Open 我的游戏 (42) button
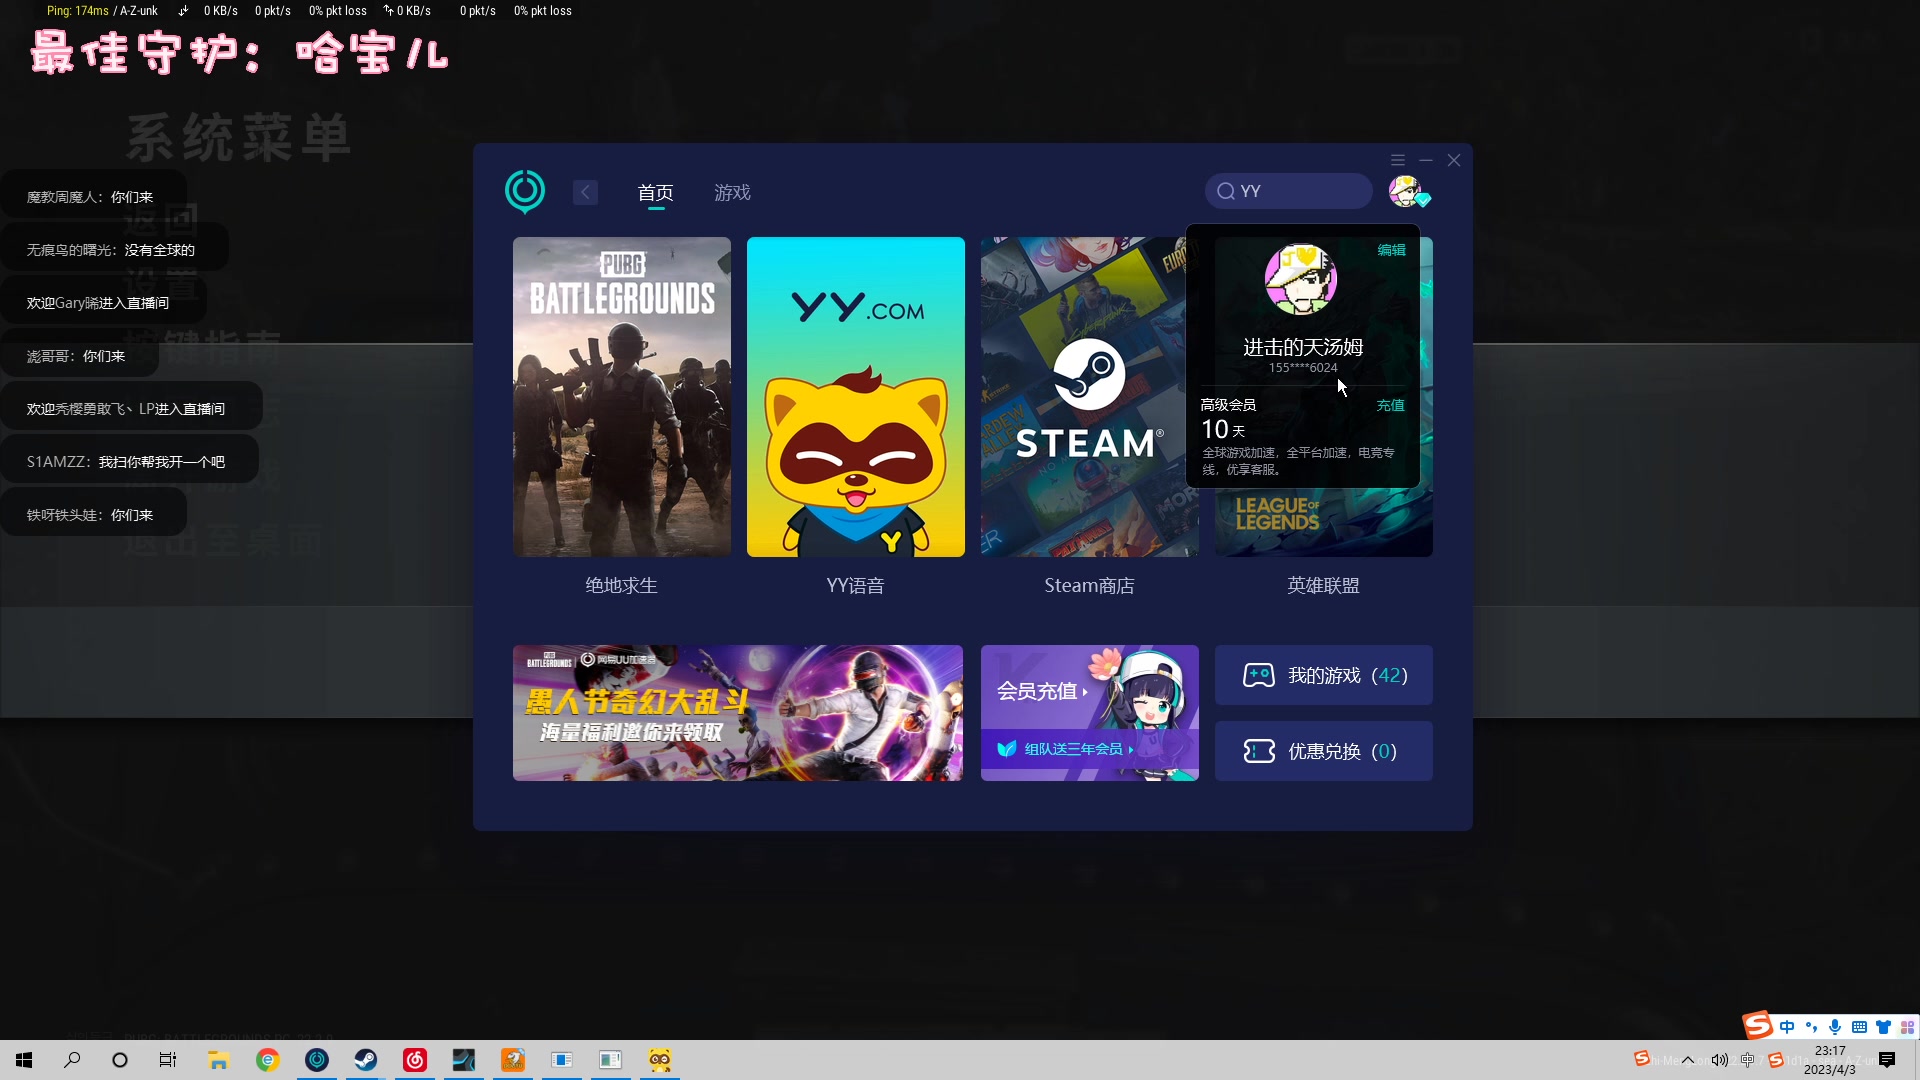Viewport: 1920px width, 1080px height. (1323, 675)
